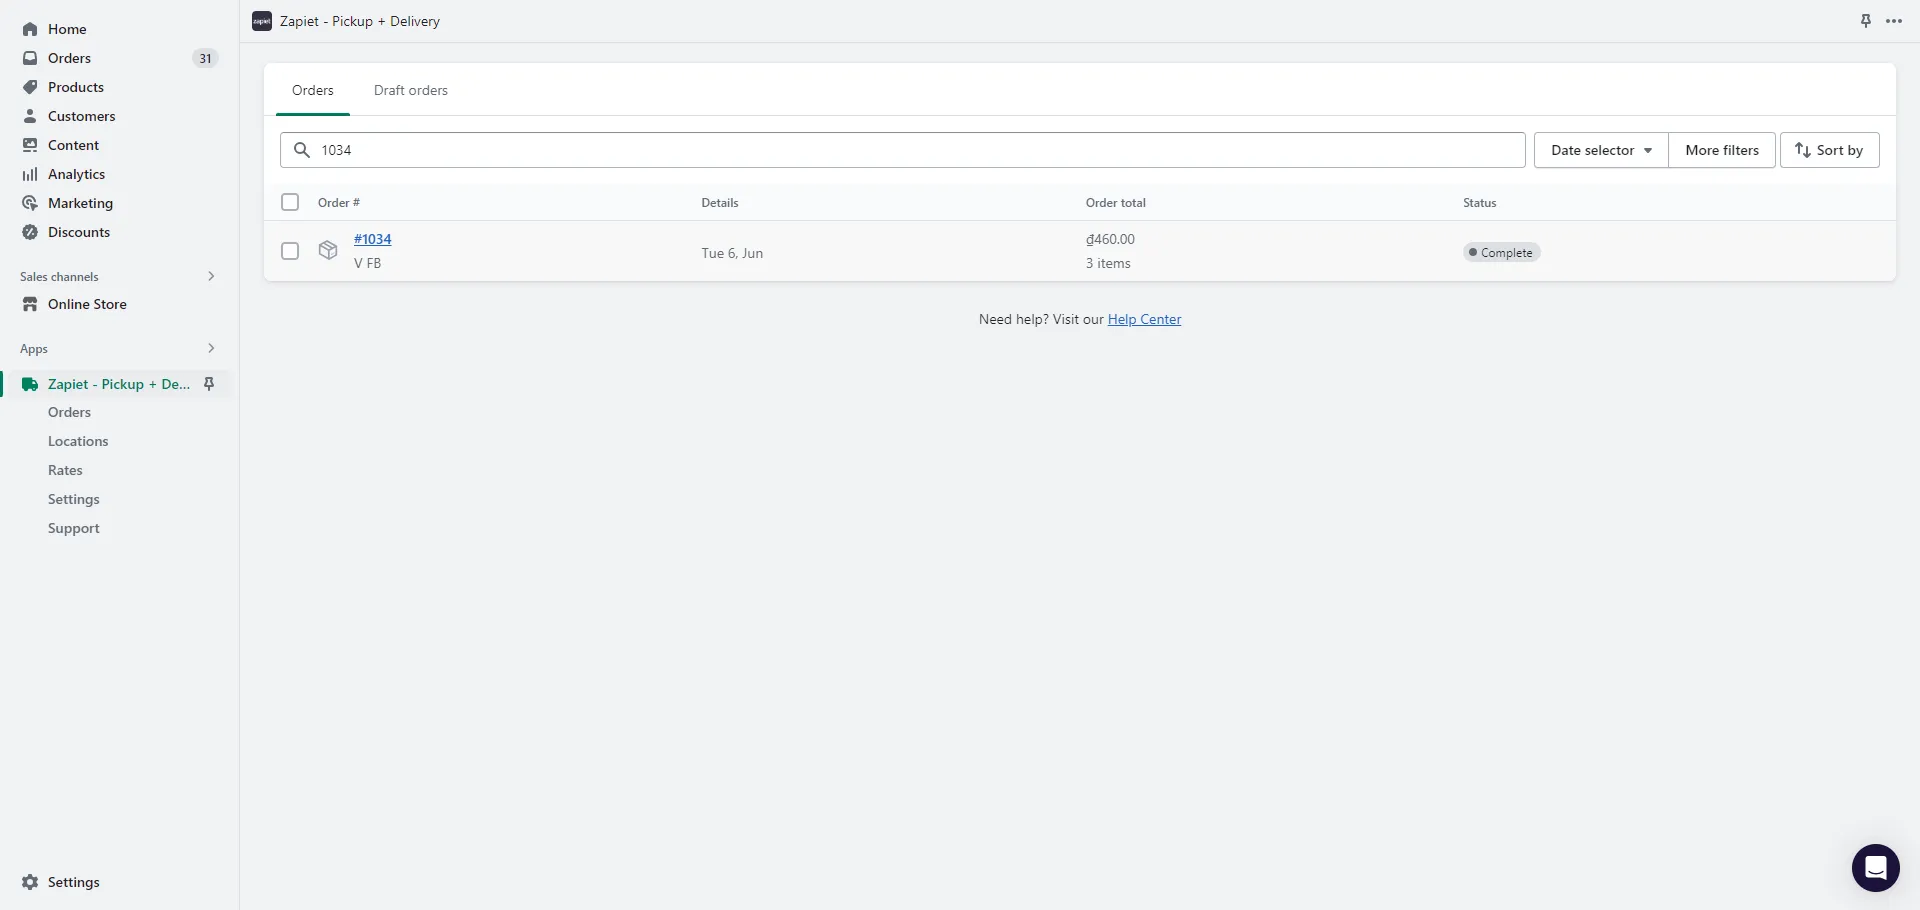Viewport: 1920px width, 910px height.
Task: Click the Analytics bar chart icon
Action: click(x=30, y=174)
